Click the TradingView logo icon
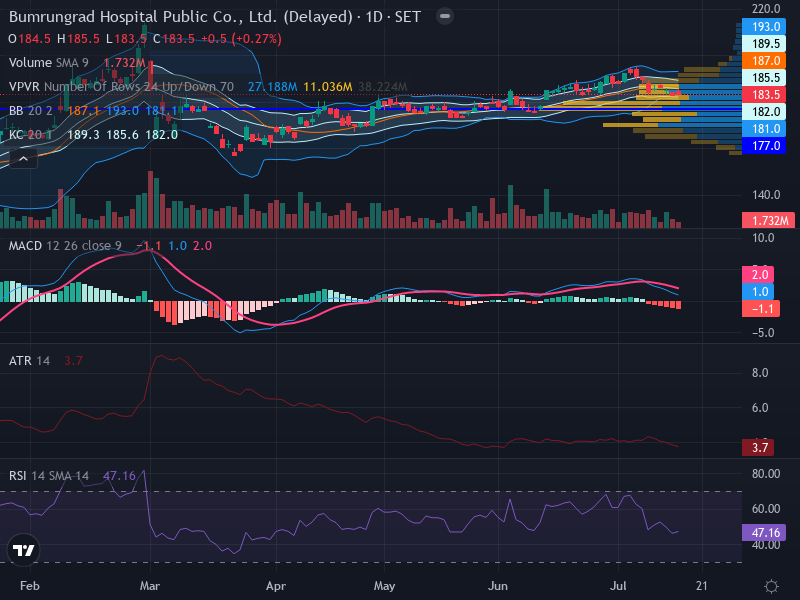Image resolution: width=800 pixels, height=600 pixels. 23,550
